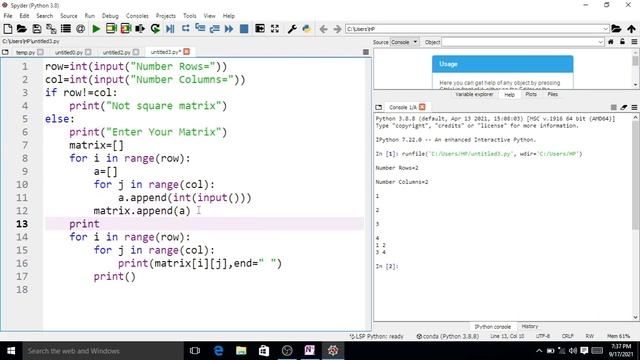
Task: Close the untitled2.py tab
Action: 136,52
